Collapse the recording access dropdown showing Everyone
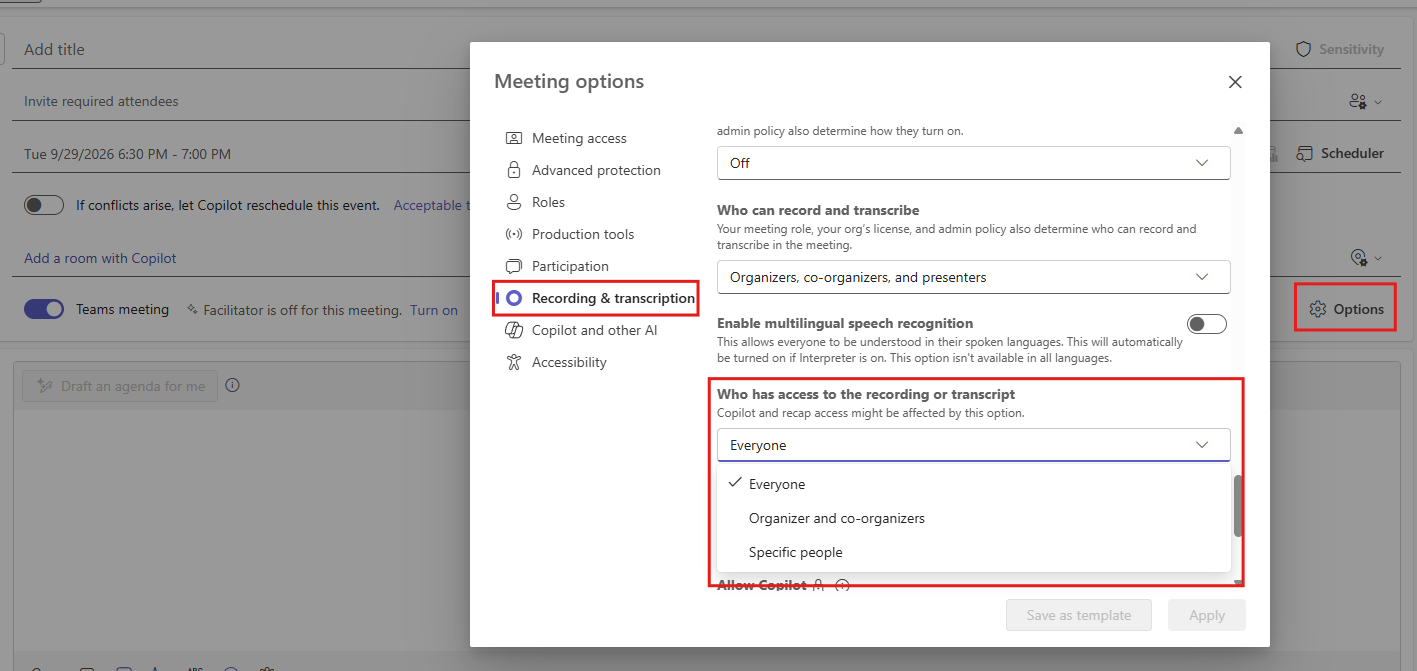The height and width of the screenshot is (671, 1417). [x=973, y=445]
